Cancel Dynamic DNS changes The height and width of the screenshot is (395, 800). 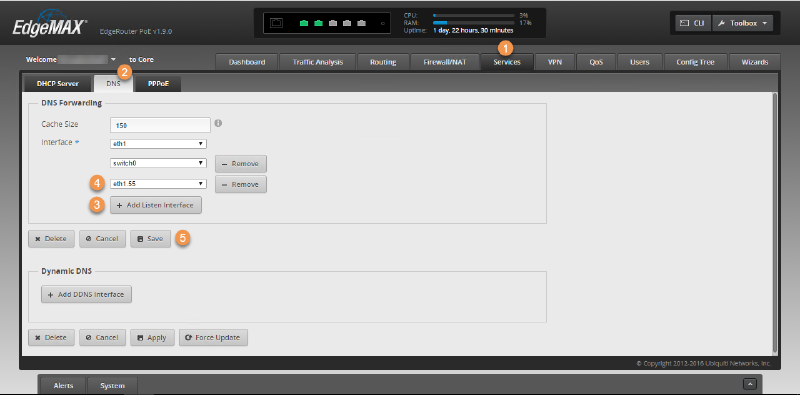[102, 337]
